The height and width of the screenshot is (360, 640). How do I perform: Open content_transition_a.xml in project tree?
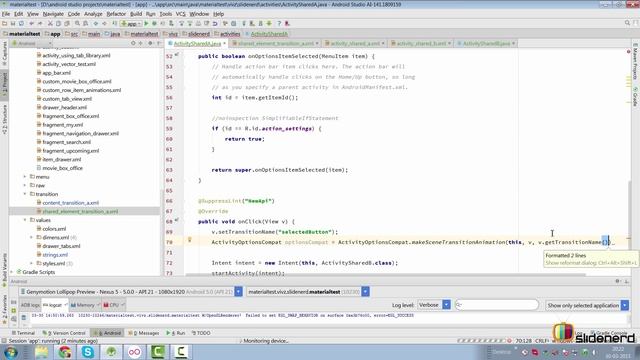click(70, 203)
